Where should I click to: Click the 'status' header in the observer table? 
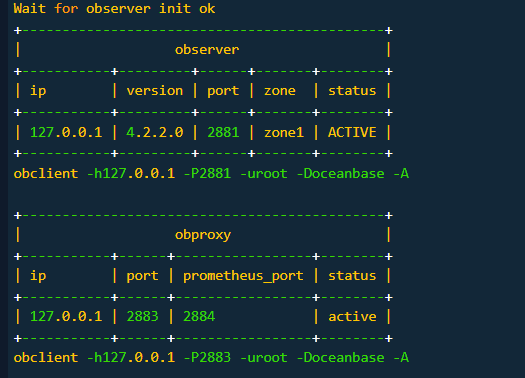click(352, 91)
